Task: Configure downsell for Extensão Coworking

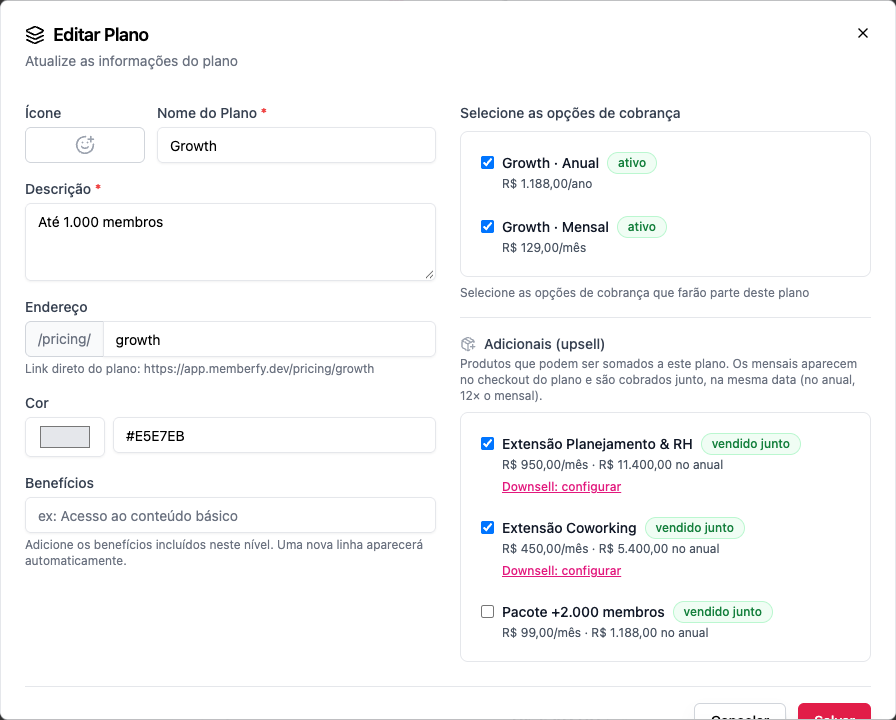Action: [561, 571]
